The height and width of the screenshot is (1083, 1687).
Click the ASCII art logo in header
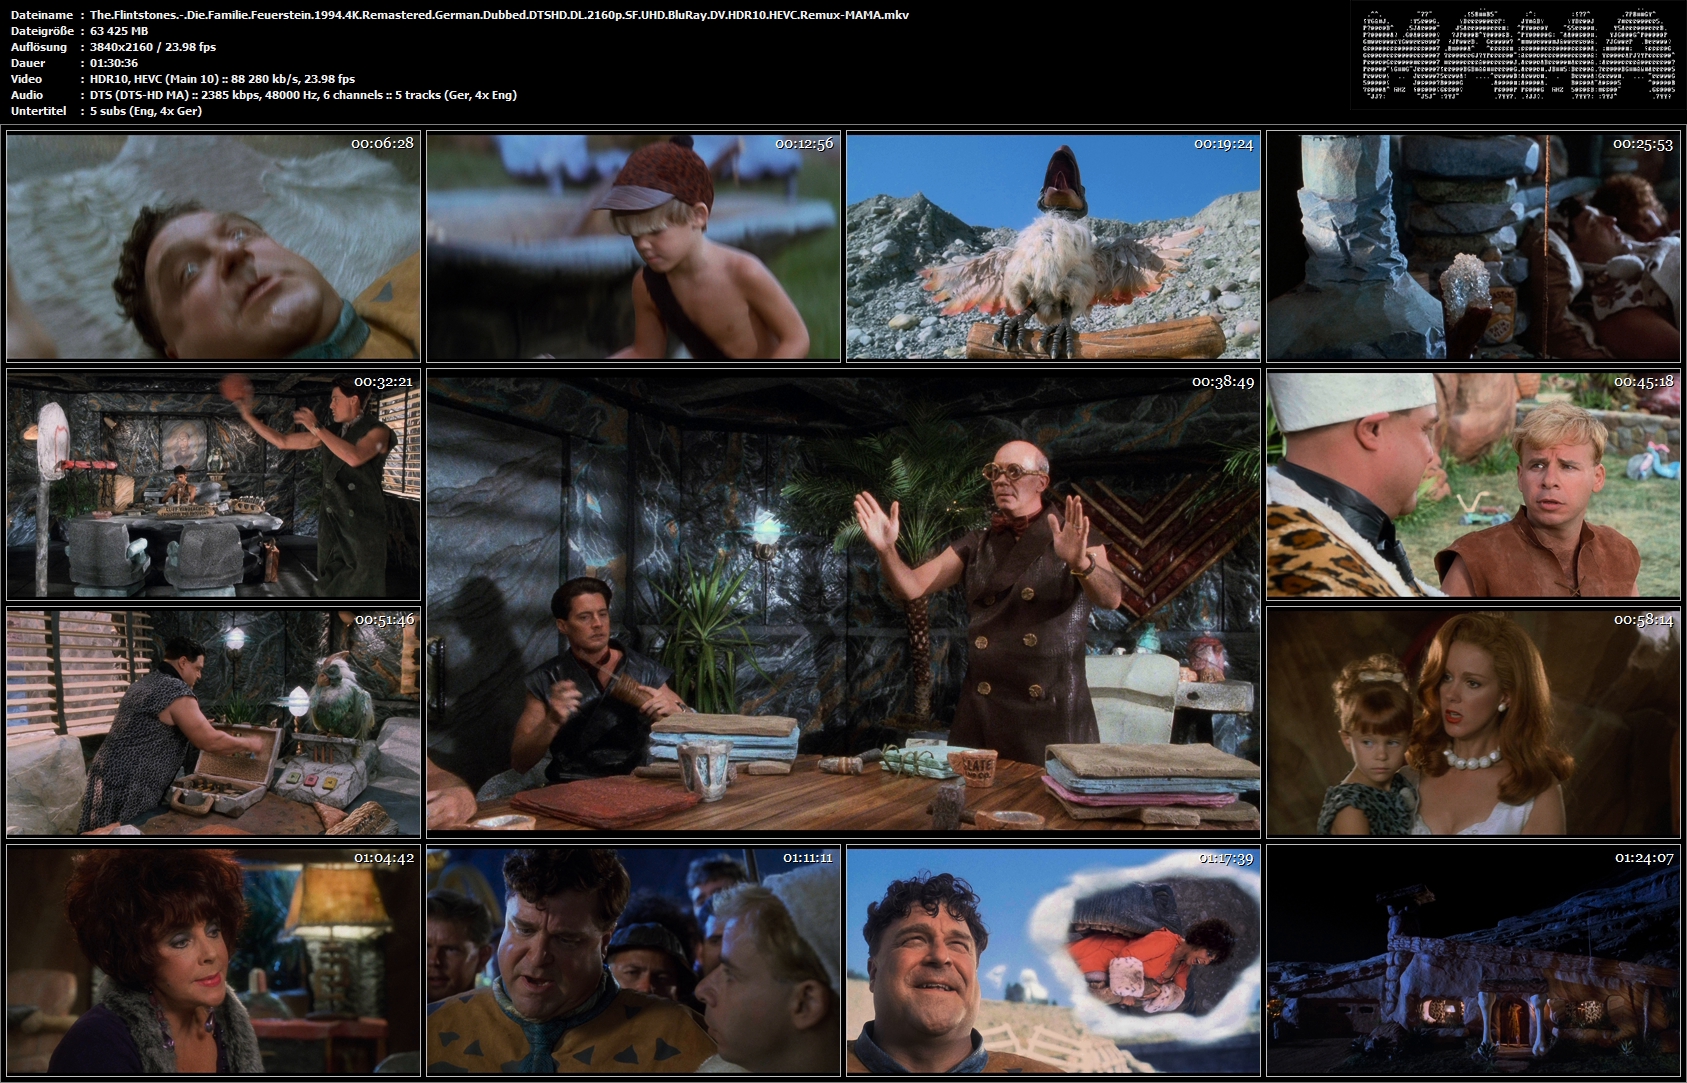coord(1514,56)
